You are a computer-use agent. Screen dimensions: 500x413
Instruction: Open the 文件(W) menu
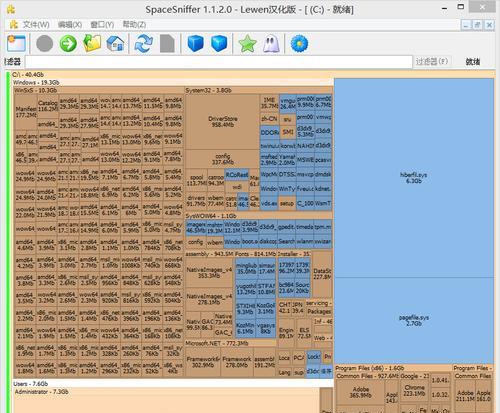tap(36, 25)
